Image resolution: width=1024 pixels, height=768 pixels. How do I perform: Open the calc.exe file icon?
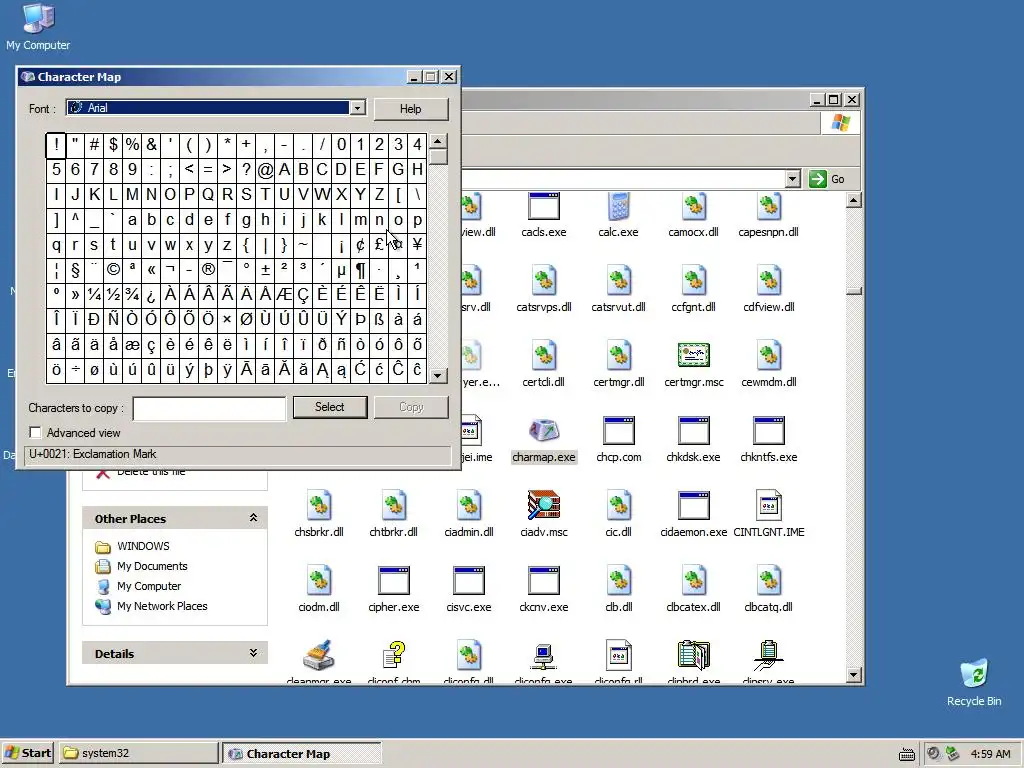618,206
